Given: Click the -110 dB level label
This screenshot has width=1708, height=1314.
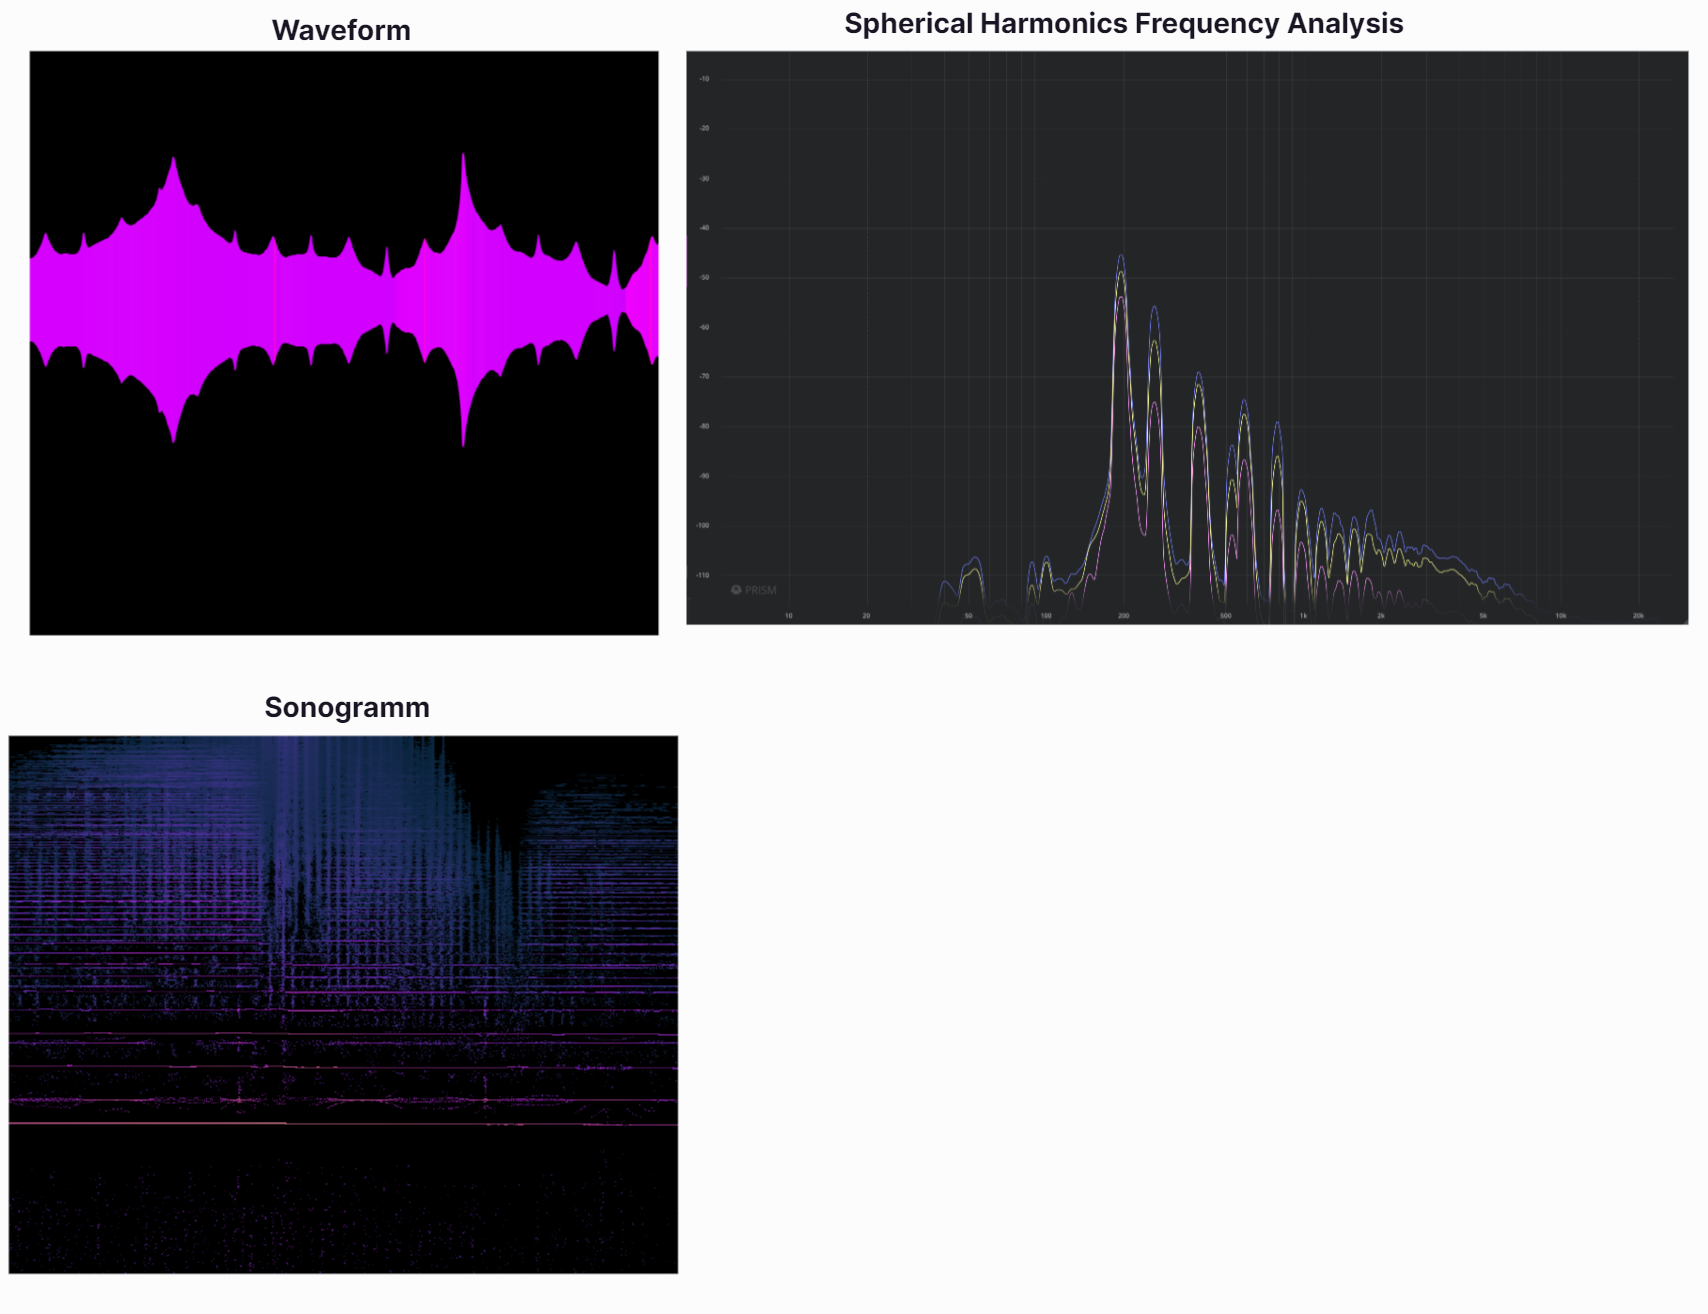Looking at the screenshot, I should pos(703,575).
